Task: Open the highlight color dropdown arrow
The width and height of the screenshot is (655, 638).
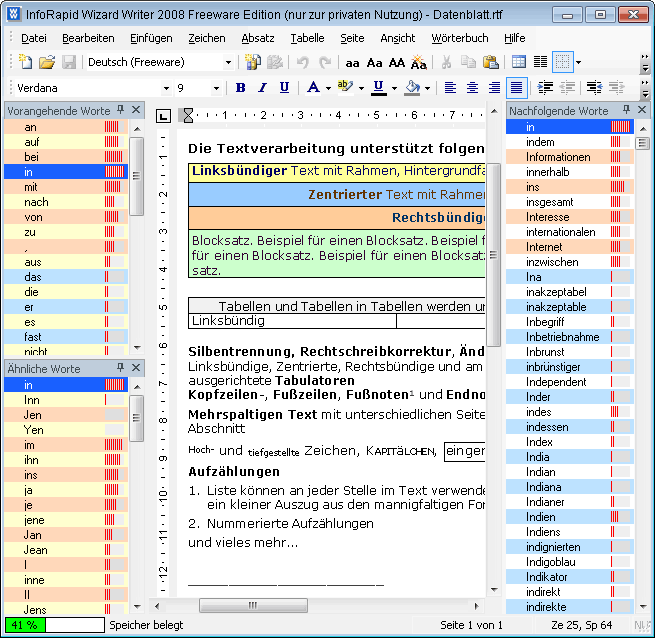Action: [361, 89]
